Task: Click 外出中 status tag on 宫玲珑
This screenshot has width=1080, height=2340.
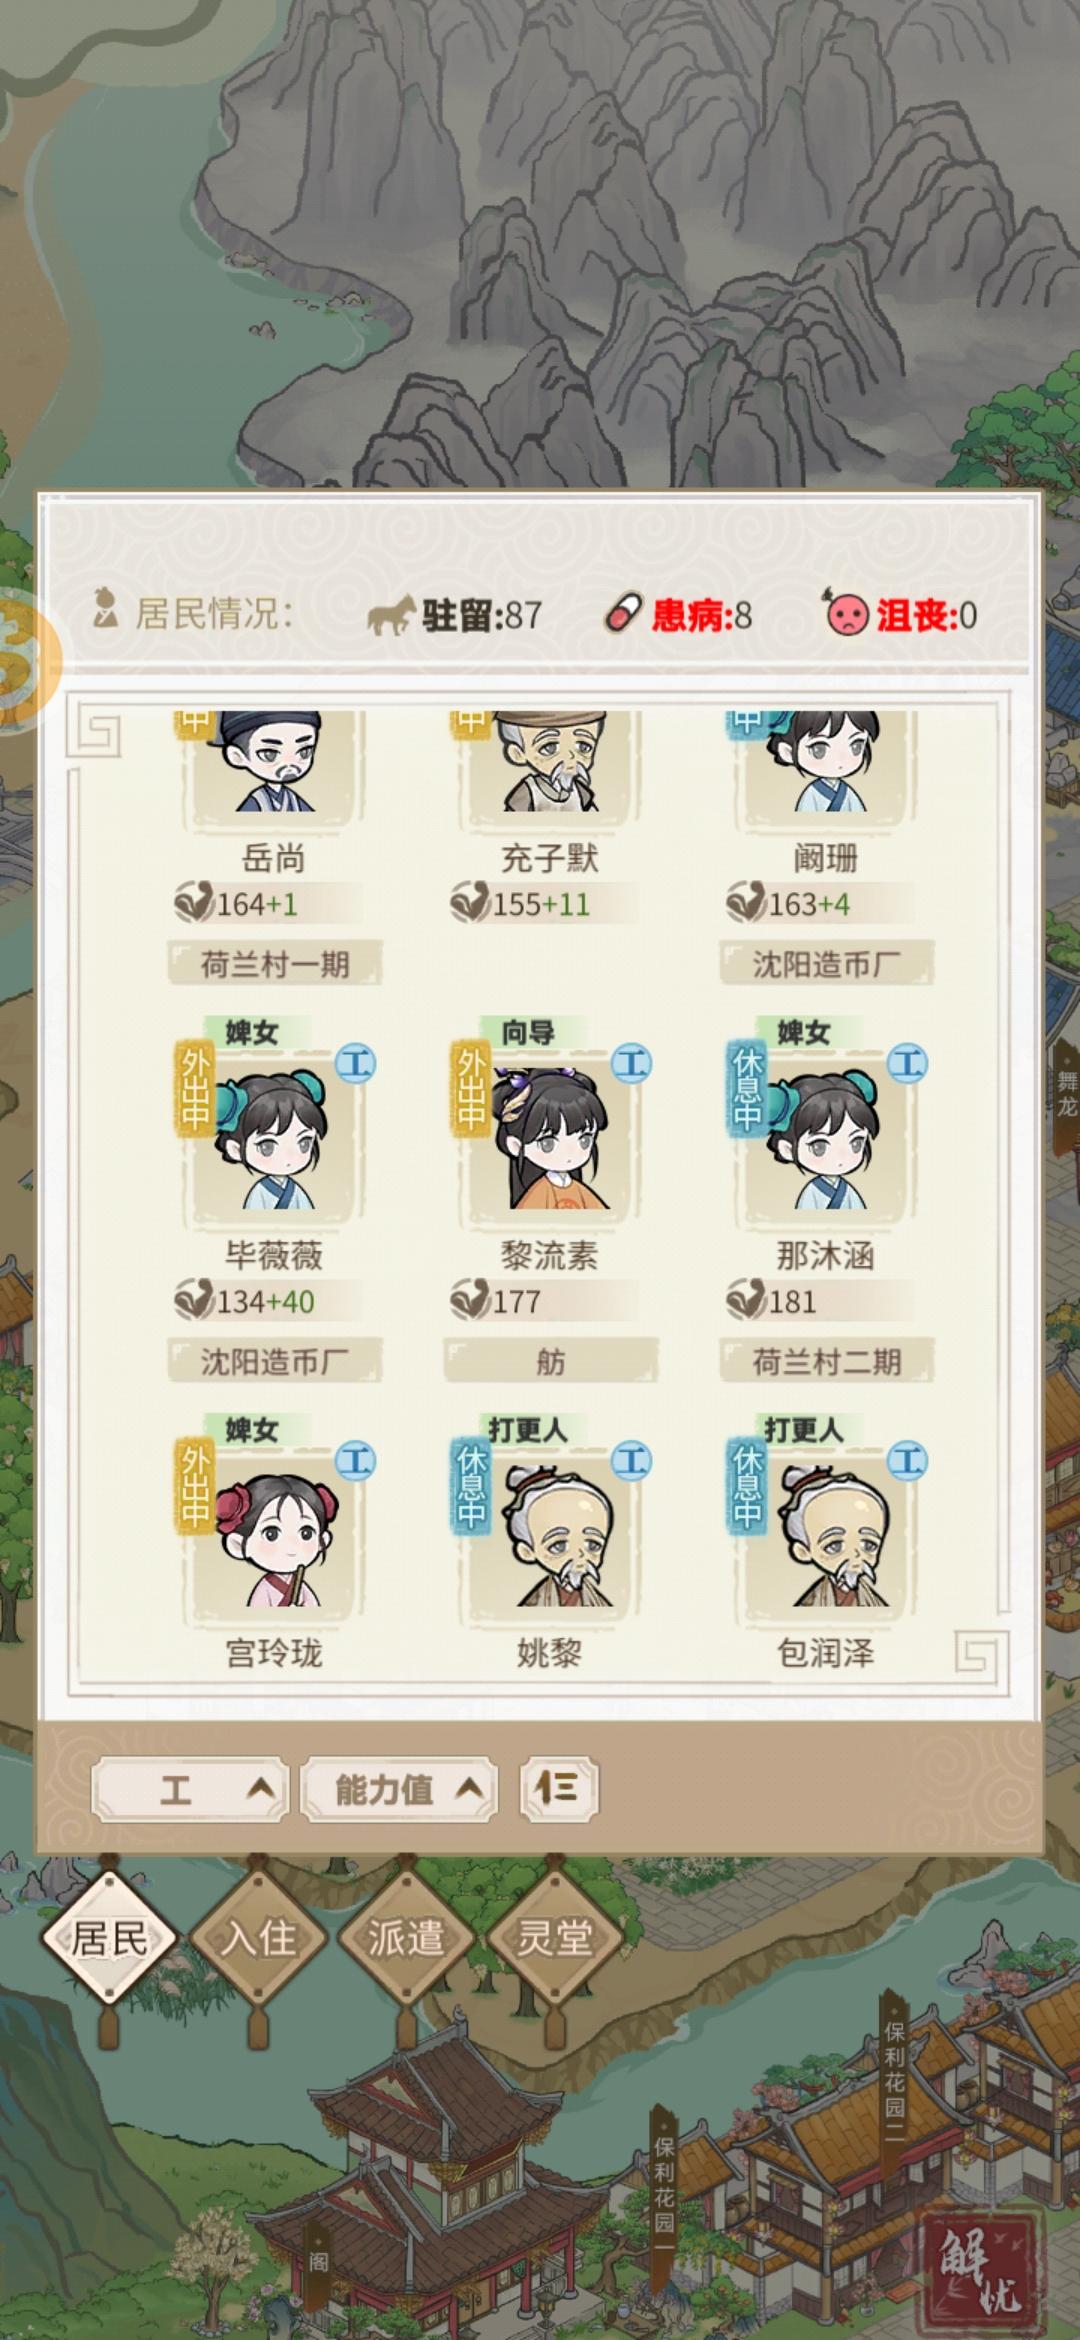Action: [x=194, y=1488]
